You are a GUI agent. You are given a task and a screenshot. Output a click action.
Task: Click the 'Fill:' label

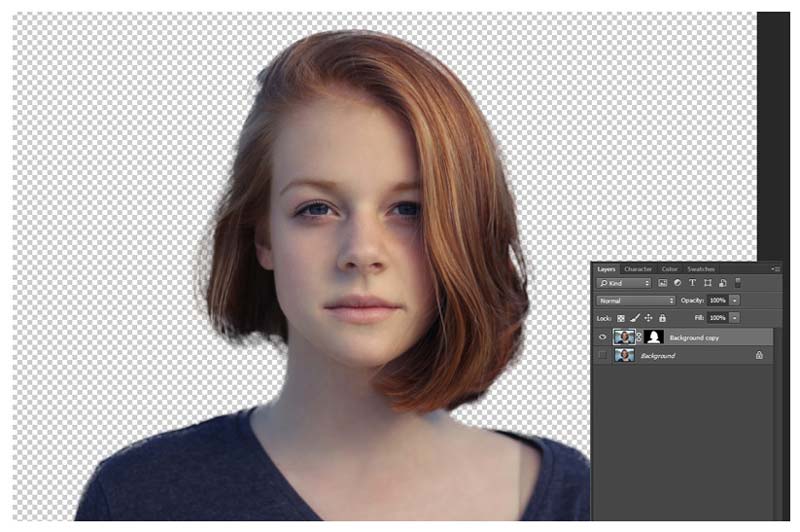click(699, 318)
